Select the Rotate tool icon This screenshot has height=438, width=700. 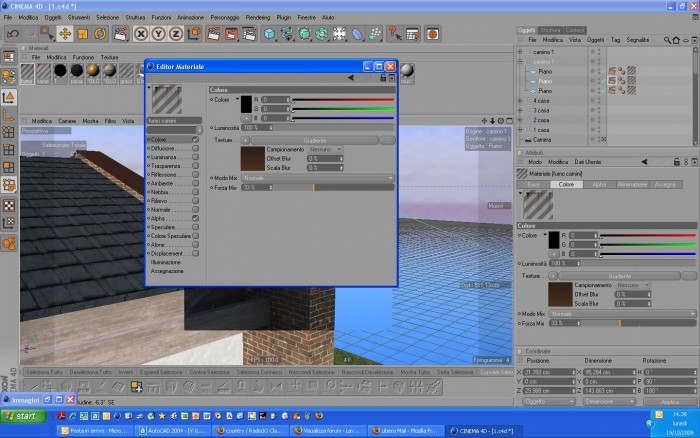[x=100, y=34]
